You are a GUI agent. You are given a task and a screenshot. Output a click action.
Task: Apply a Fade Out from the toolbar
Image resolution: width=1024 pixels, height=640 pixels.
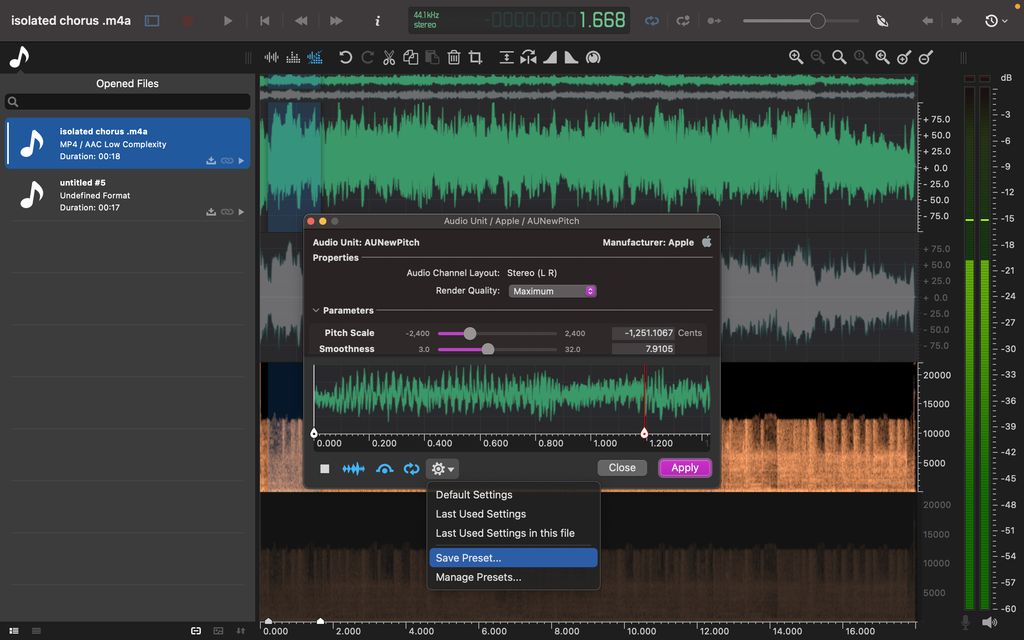(x=571, y=57)
